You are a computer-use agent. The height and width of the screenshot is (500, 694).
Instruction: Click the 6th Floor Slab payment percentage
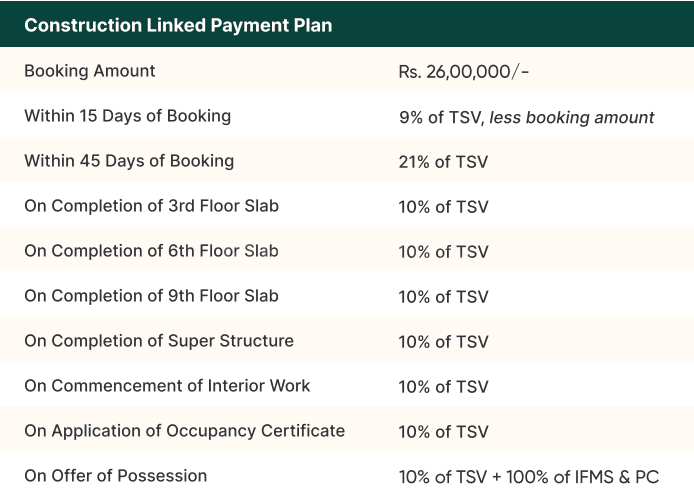[x=443, y=252]
